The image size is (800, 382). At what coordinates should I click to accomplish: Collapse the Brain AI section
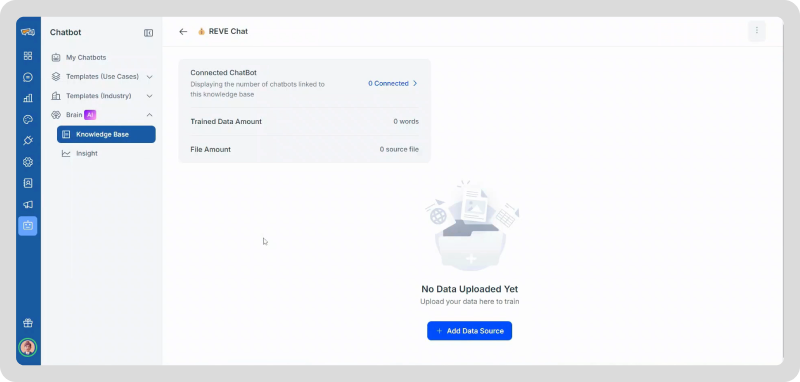(149, 115)
